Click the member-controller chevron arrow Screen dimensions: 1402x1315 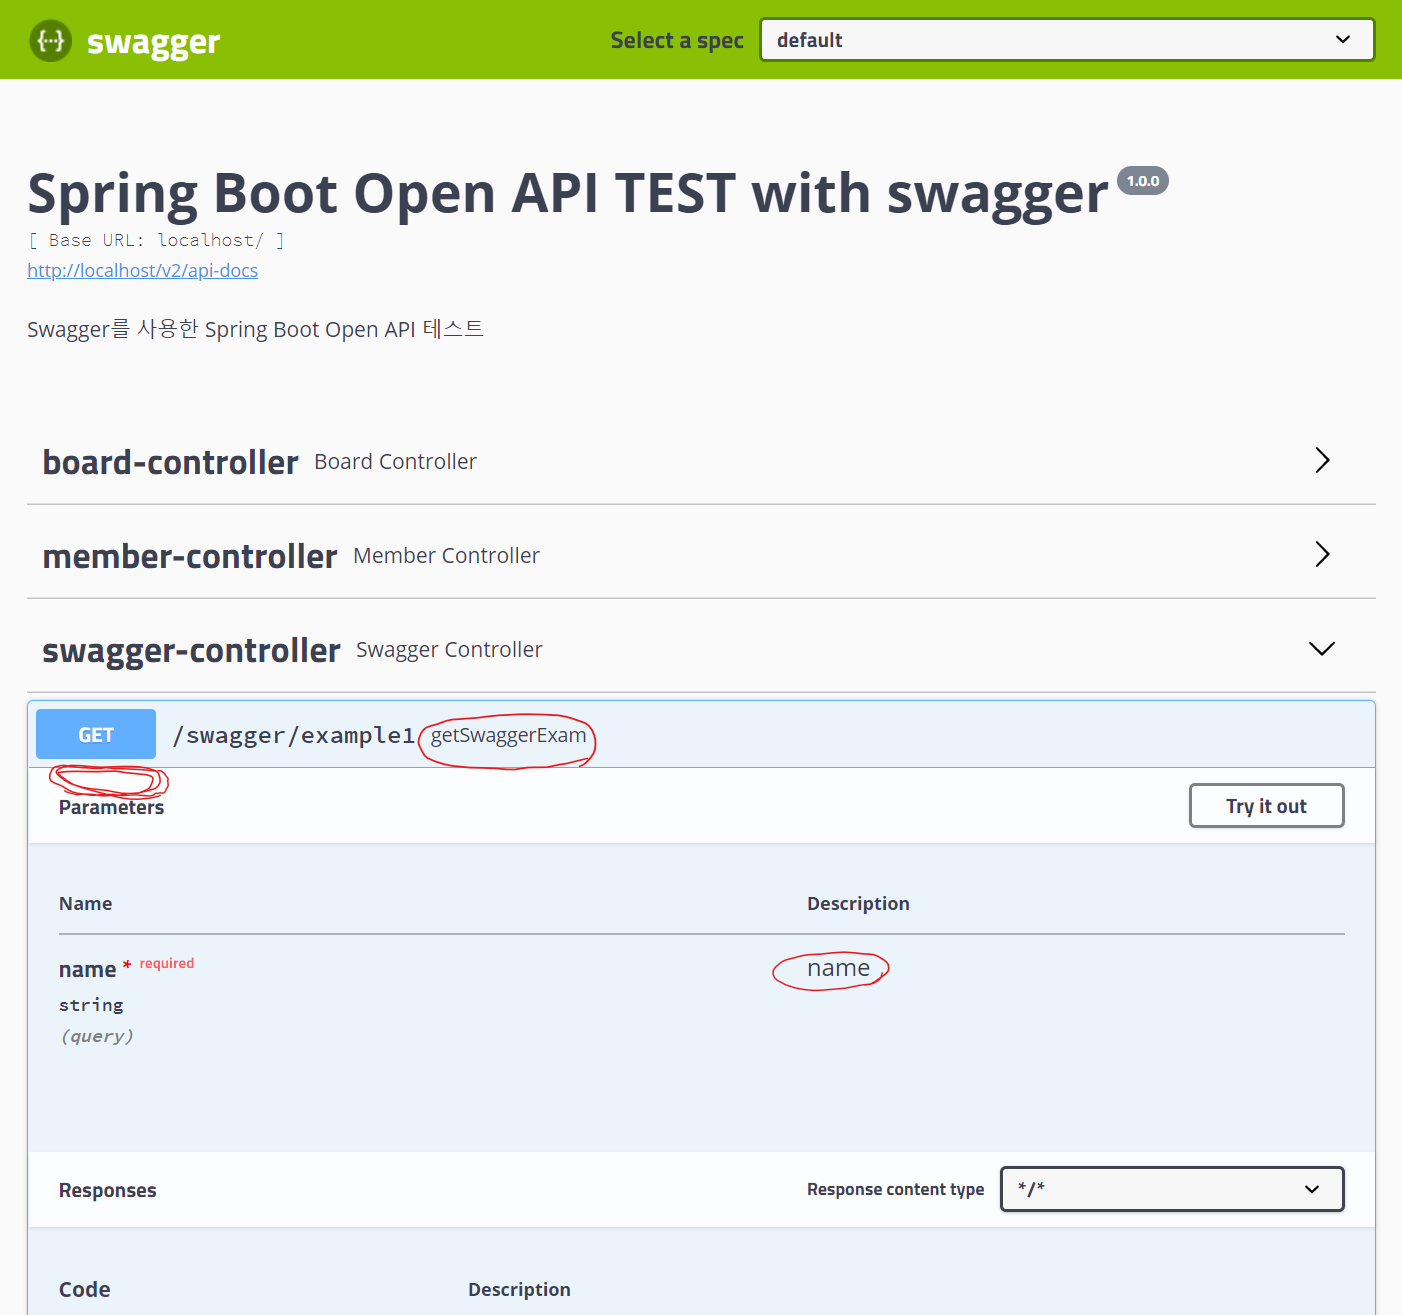click(x=1322, y=554)
